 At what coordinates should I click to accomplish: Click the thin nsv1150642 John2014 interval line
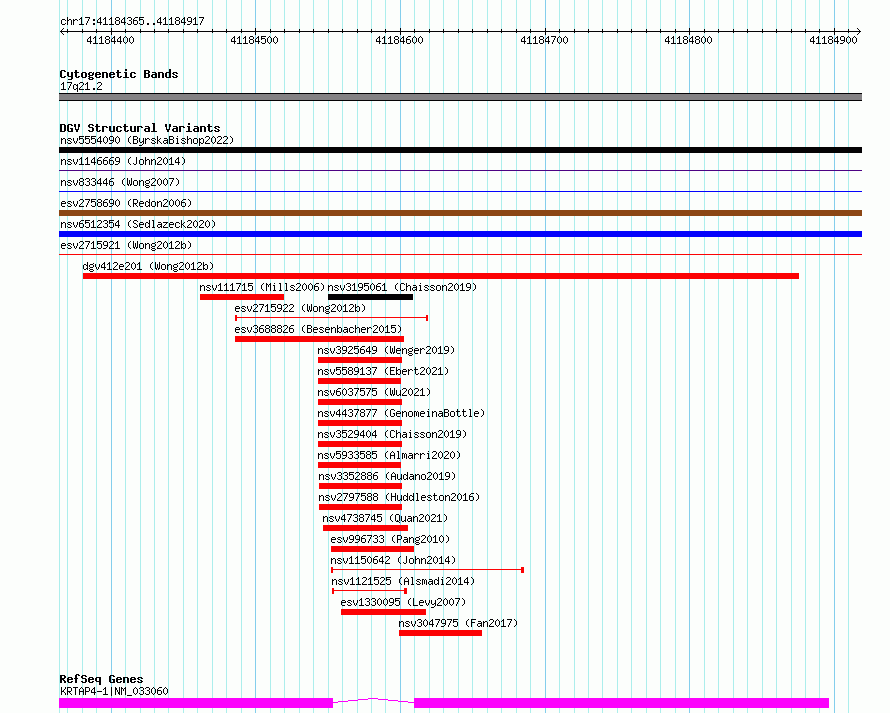point(427,570)
